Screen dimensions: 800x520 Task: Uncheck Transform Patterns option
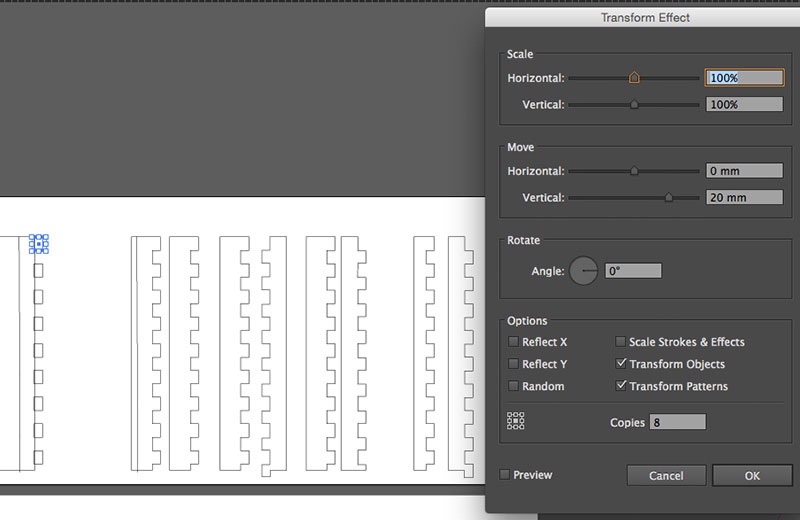click(x=620, y=385)
